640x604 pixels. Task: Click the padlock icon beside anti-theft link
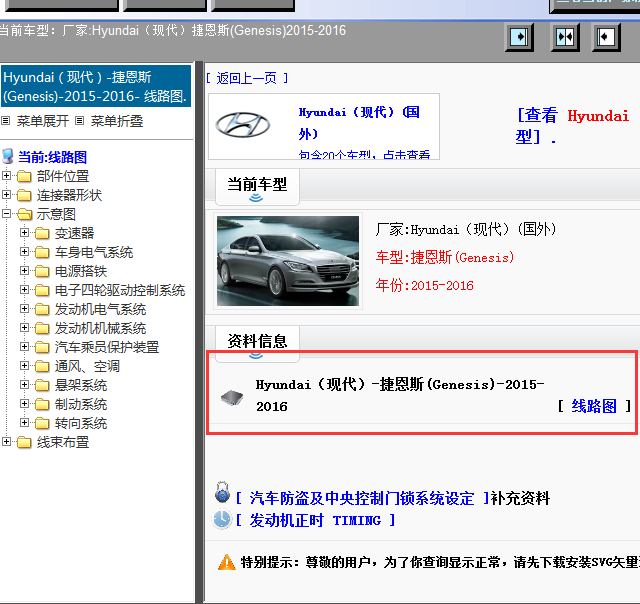[222, 492]
